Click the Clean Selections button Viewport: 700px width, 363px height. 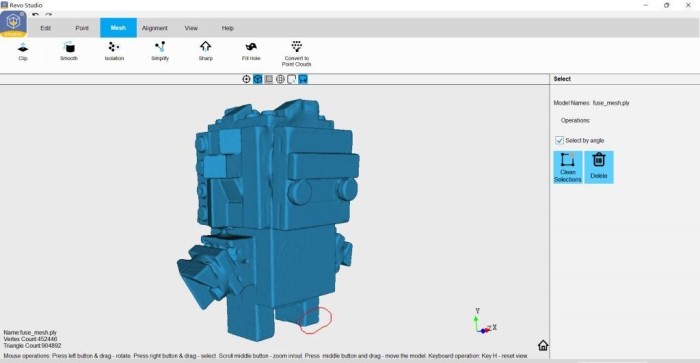(568, 167)
